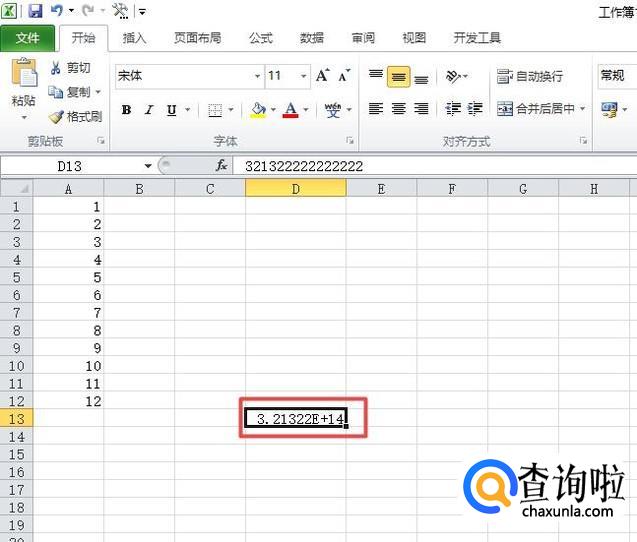Open the borders dropdown arrow
This screenshot has width=637, height=542.
tap(231, 109)
